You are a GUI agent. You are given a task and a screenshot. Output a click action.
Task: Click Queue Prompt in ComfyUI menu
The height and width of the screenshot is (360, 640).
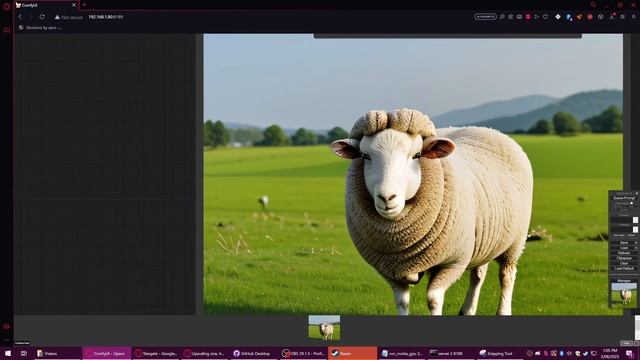point(624,198)
